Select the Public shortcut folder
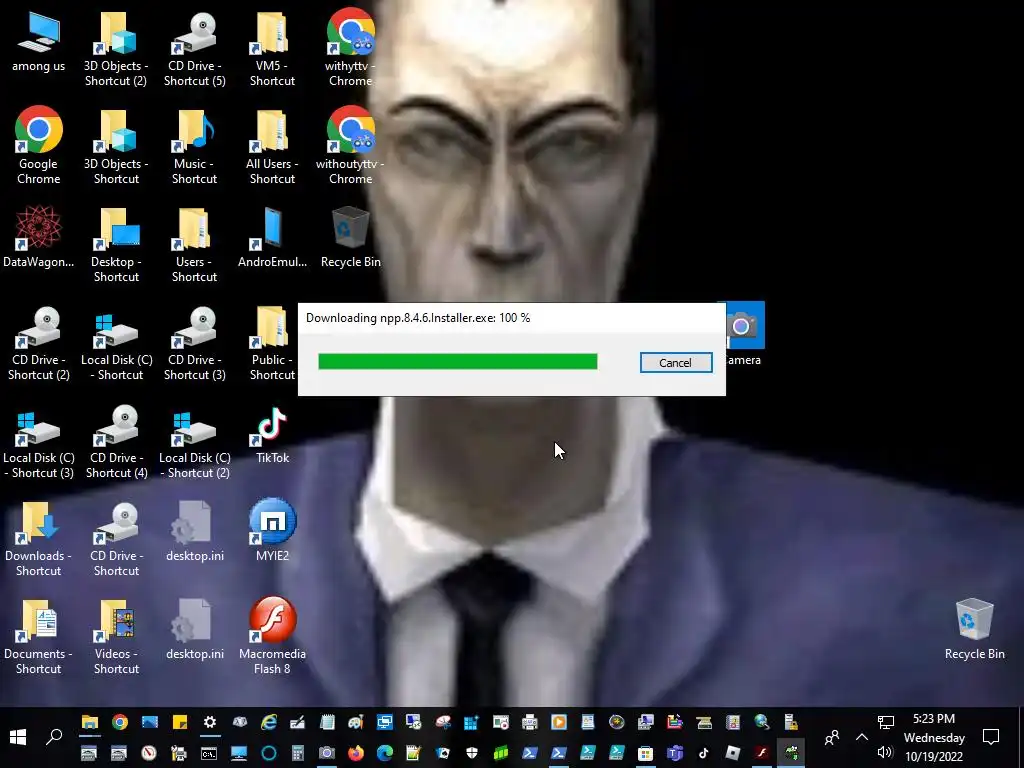 272,342
